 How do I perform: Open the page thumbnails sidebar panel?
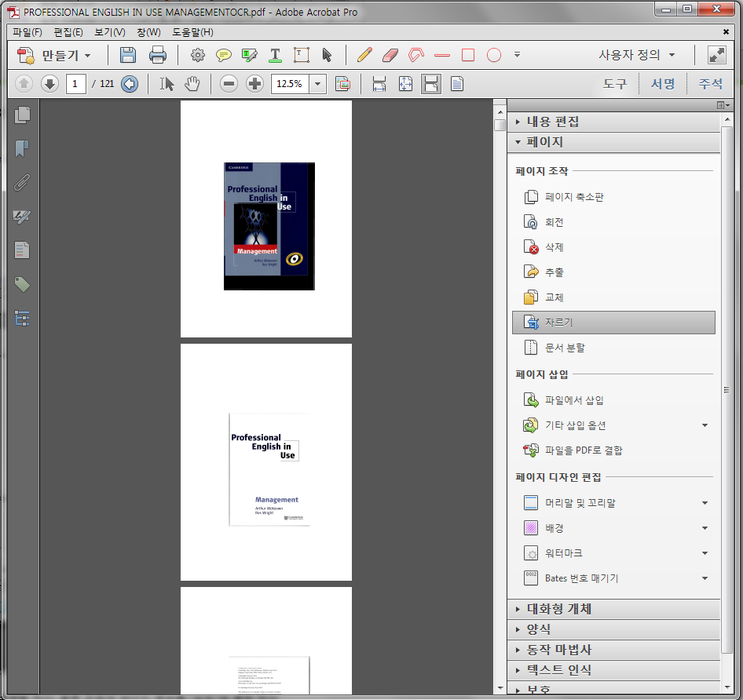click(x=22, y=115)
